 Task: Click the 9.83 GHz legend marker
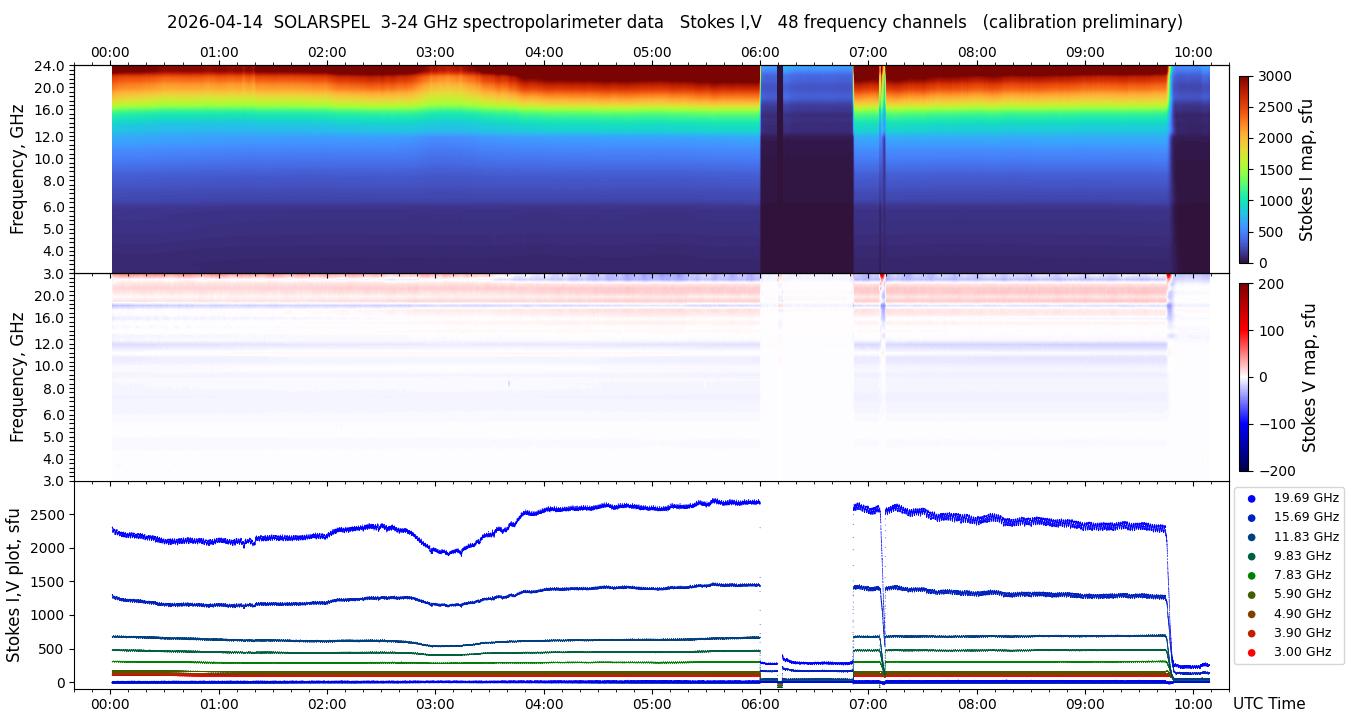tap(1251, 556)
